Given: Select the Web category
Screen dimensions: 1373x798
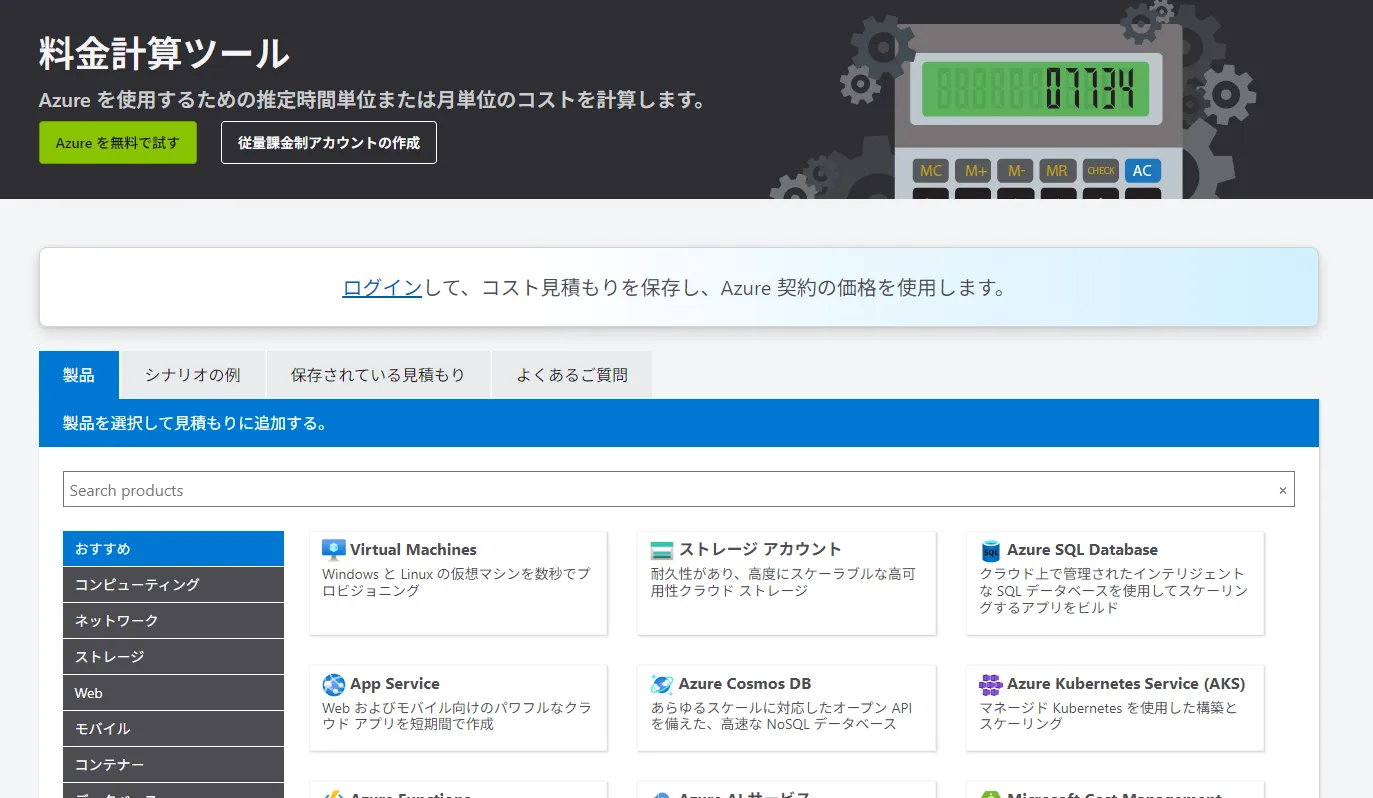Looking at the screenshot, I should click(173, 692).
